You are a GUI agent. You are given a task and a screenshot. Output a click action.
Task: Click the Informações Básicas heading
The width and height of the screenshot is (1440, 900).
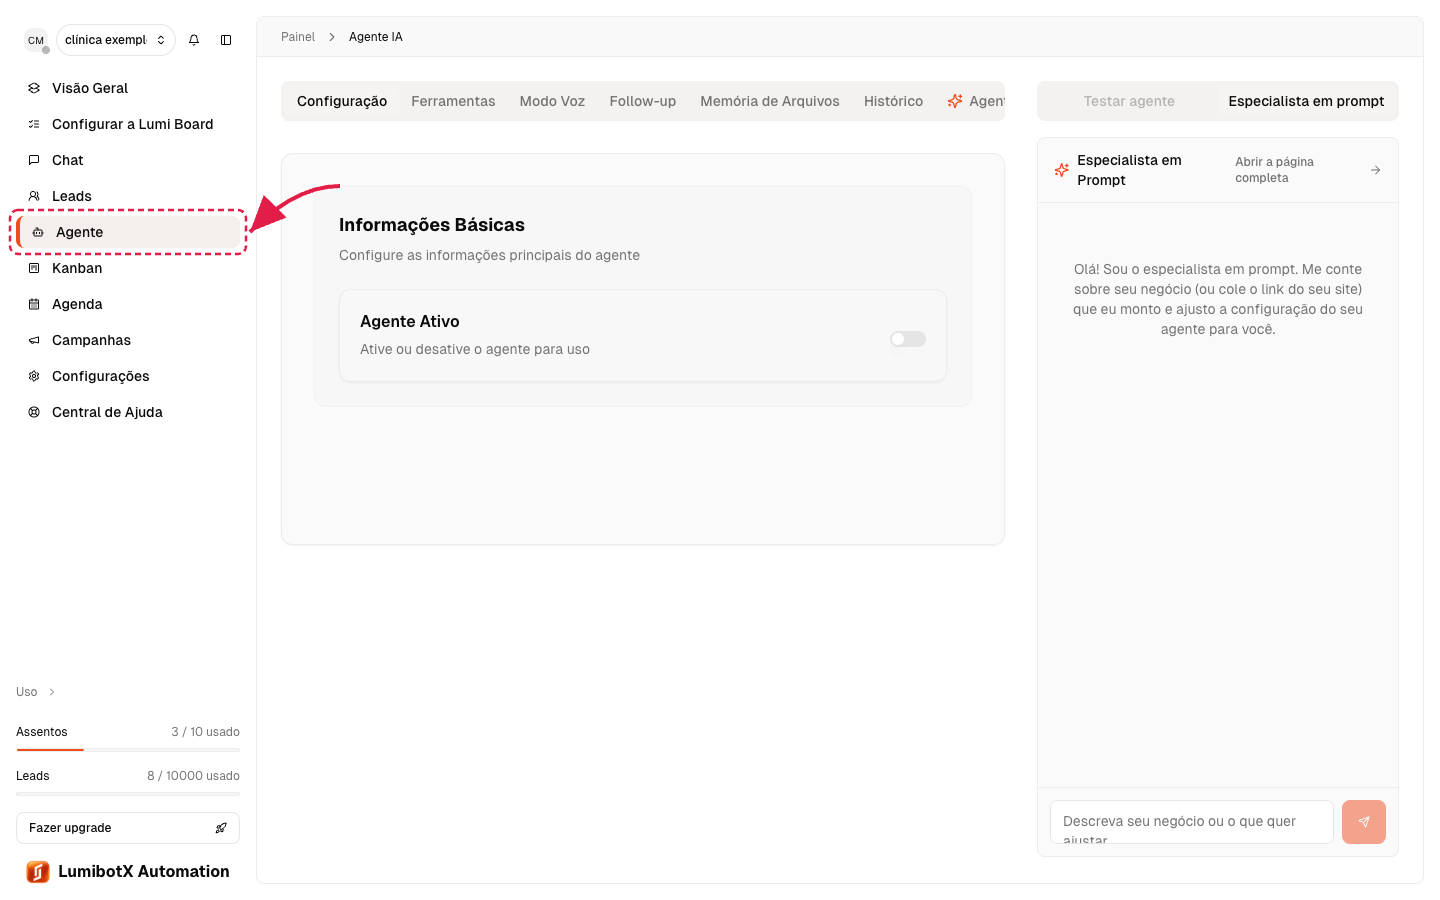[432, 225]
